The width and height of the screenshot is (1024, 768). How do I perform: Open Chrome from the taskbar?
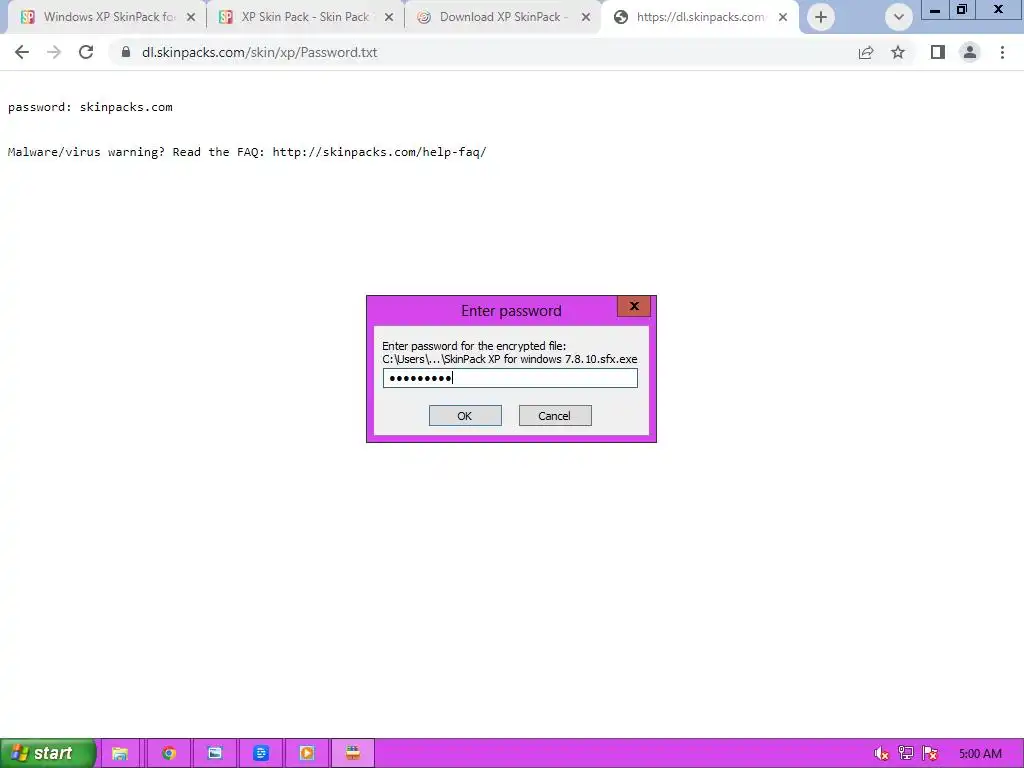(x=168, y=753)
